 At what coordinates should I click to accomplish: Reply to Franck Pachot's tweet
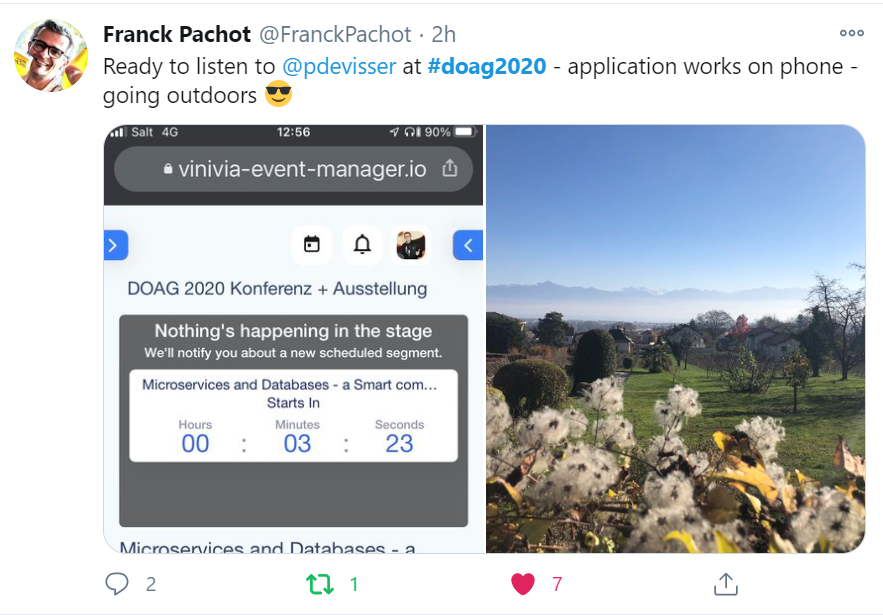(x=118, y=584)
